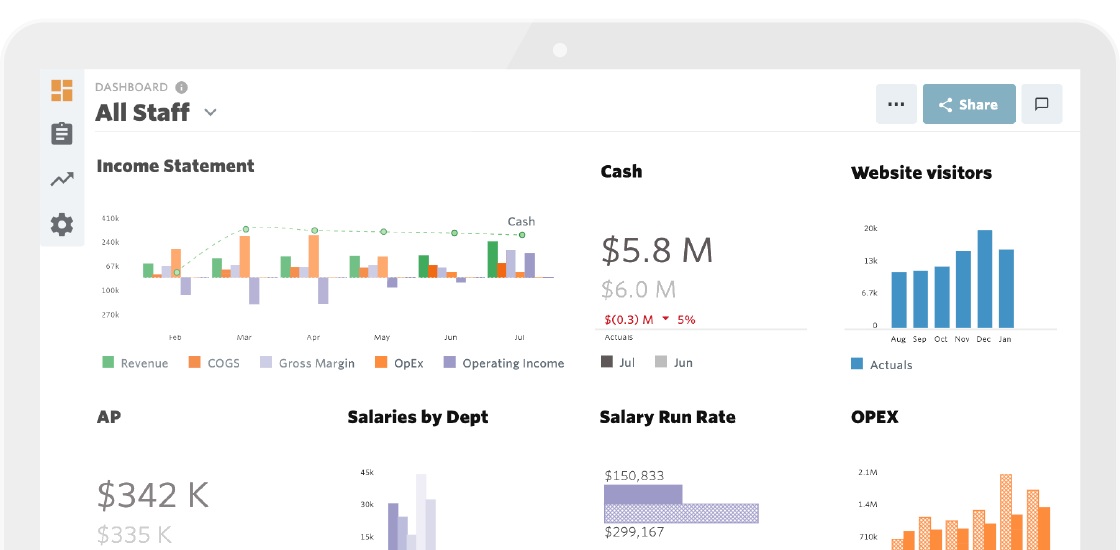Screen dimensions: 1120x550
Task: Toggle the COGS legend series
Action: (214, 363)
